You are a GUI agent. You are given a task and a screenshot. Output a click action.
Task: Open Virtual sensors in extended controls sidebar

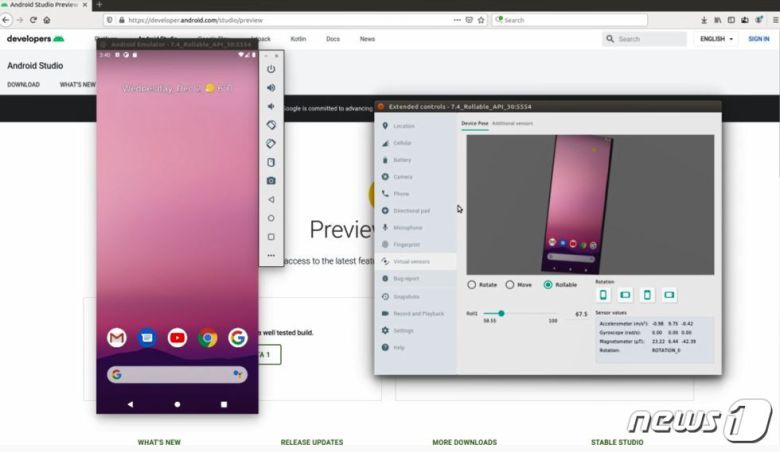tap(411, 261)
